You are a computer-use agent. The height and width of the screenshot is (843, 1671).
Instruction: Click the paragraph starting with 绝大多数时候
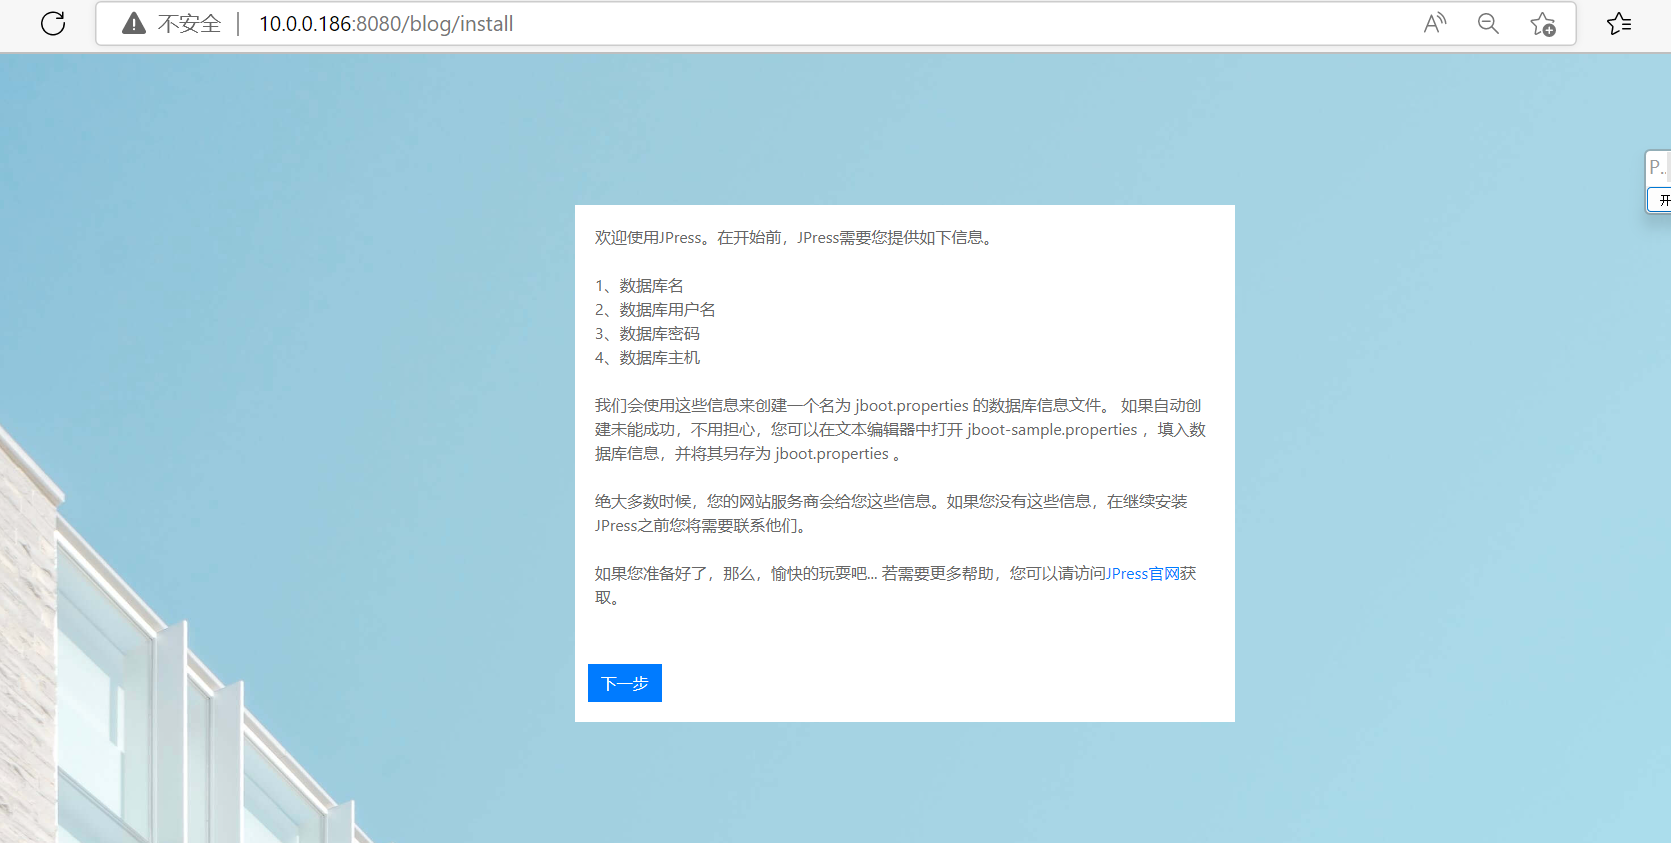coord(891,514)
